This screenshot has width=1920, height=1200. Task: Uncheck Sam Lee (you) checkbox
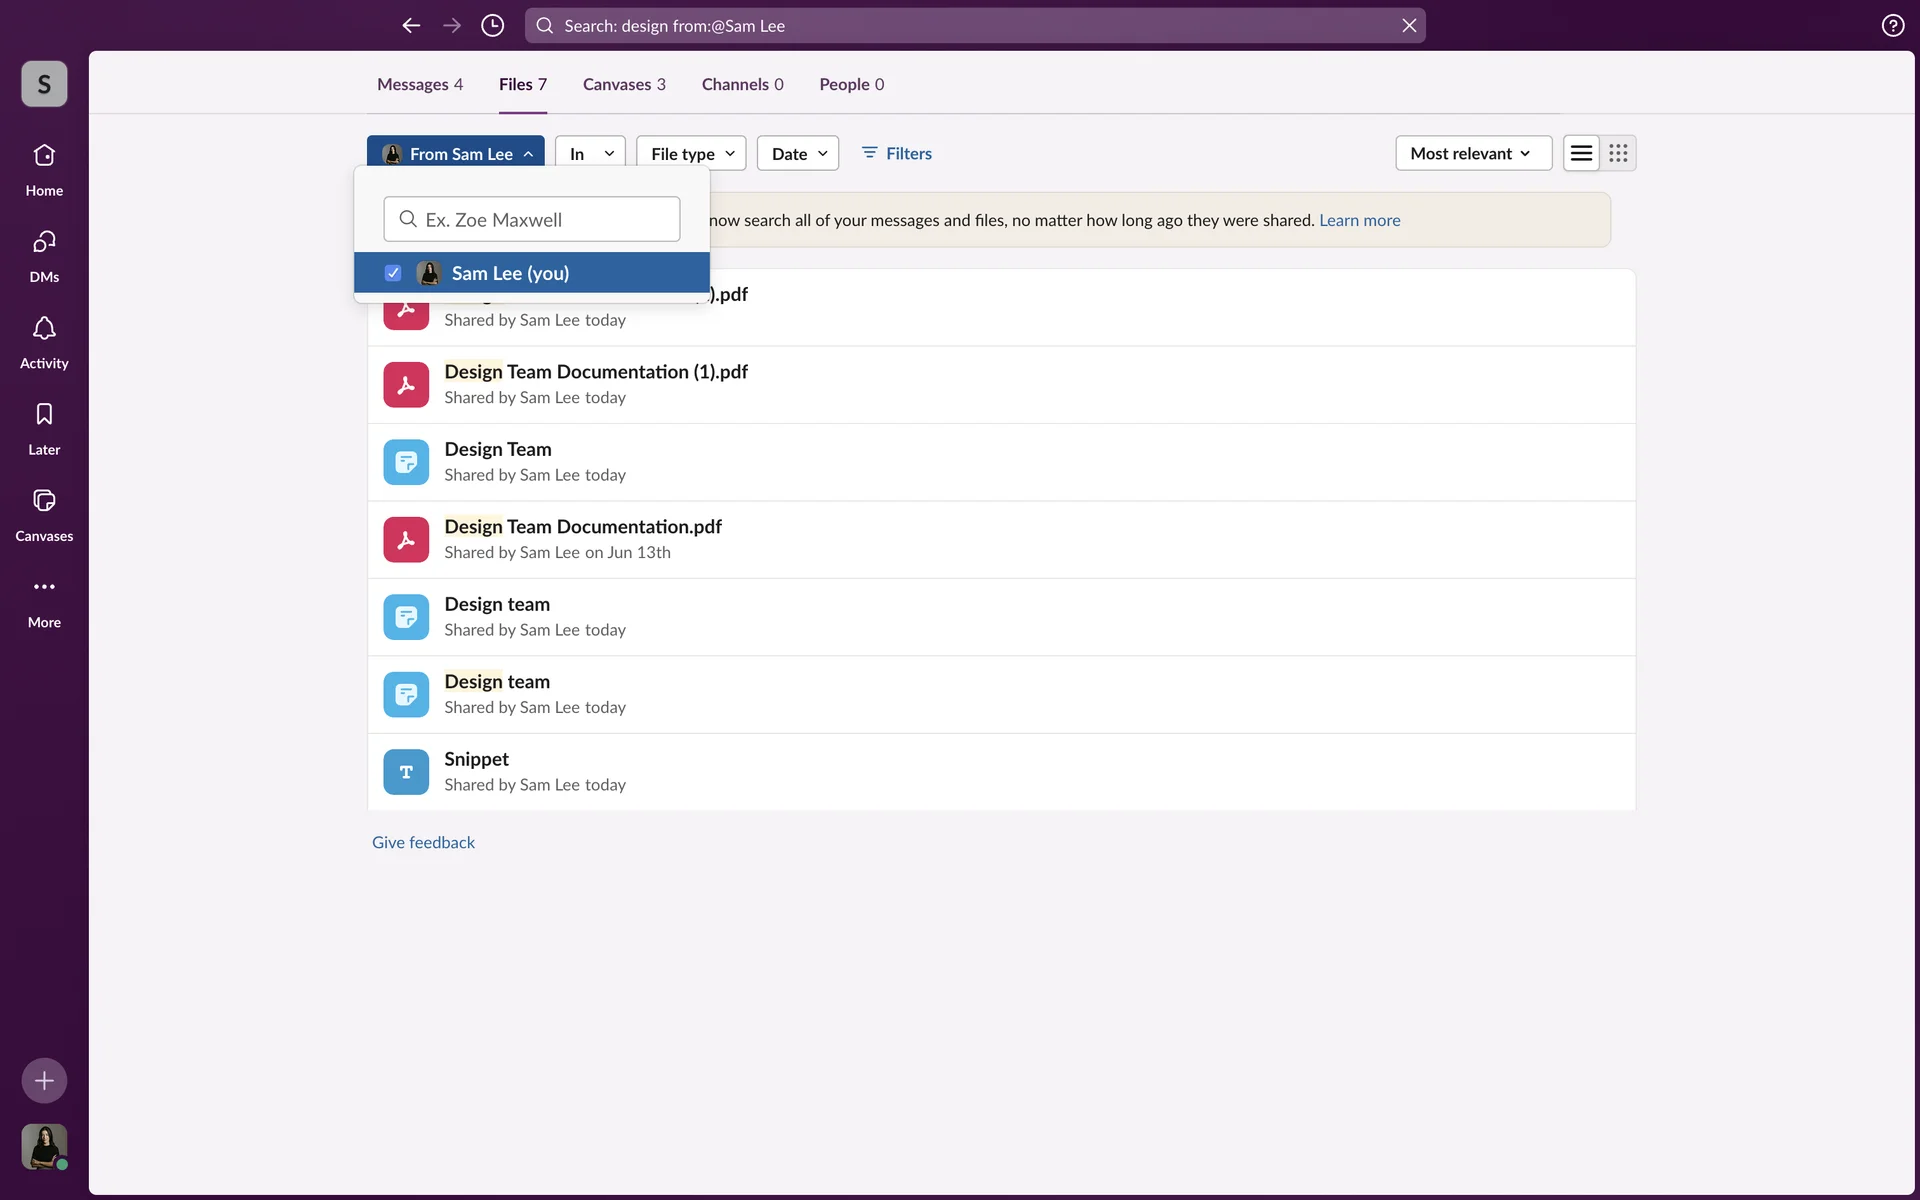click(x=393, y=273)
